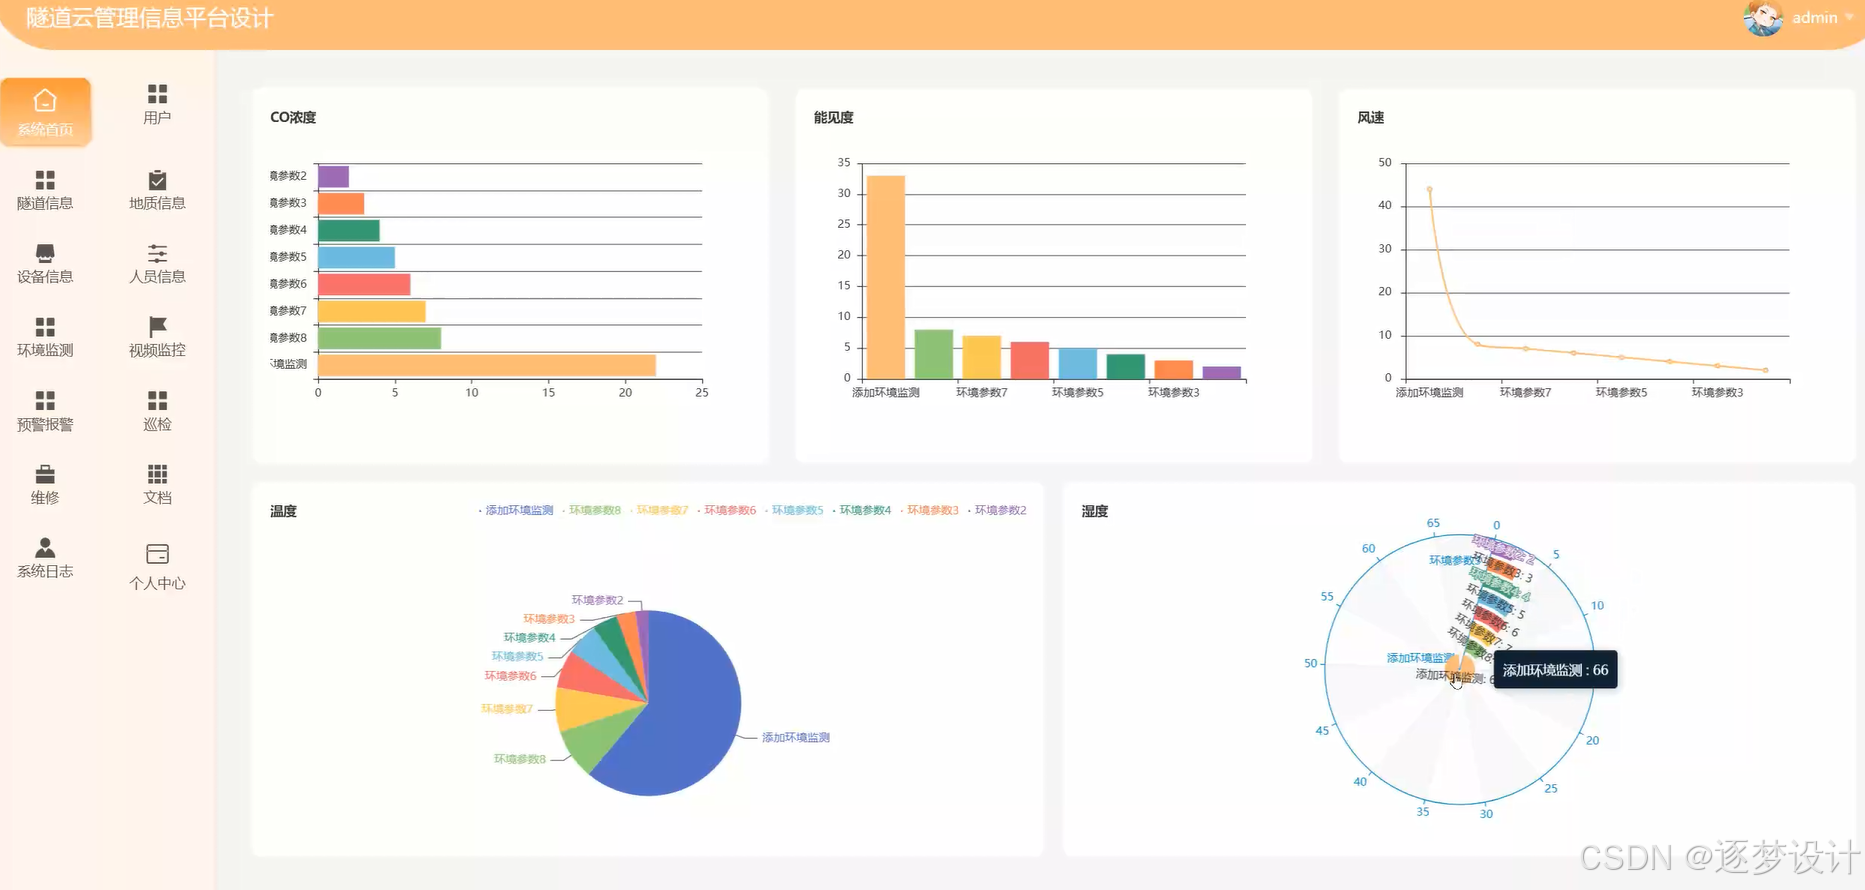Open the 环境监测 grid icon

[45, 327]
